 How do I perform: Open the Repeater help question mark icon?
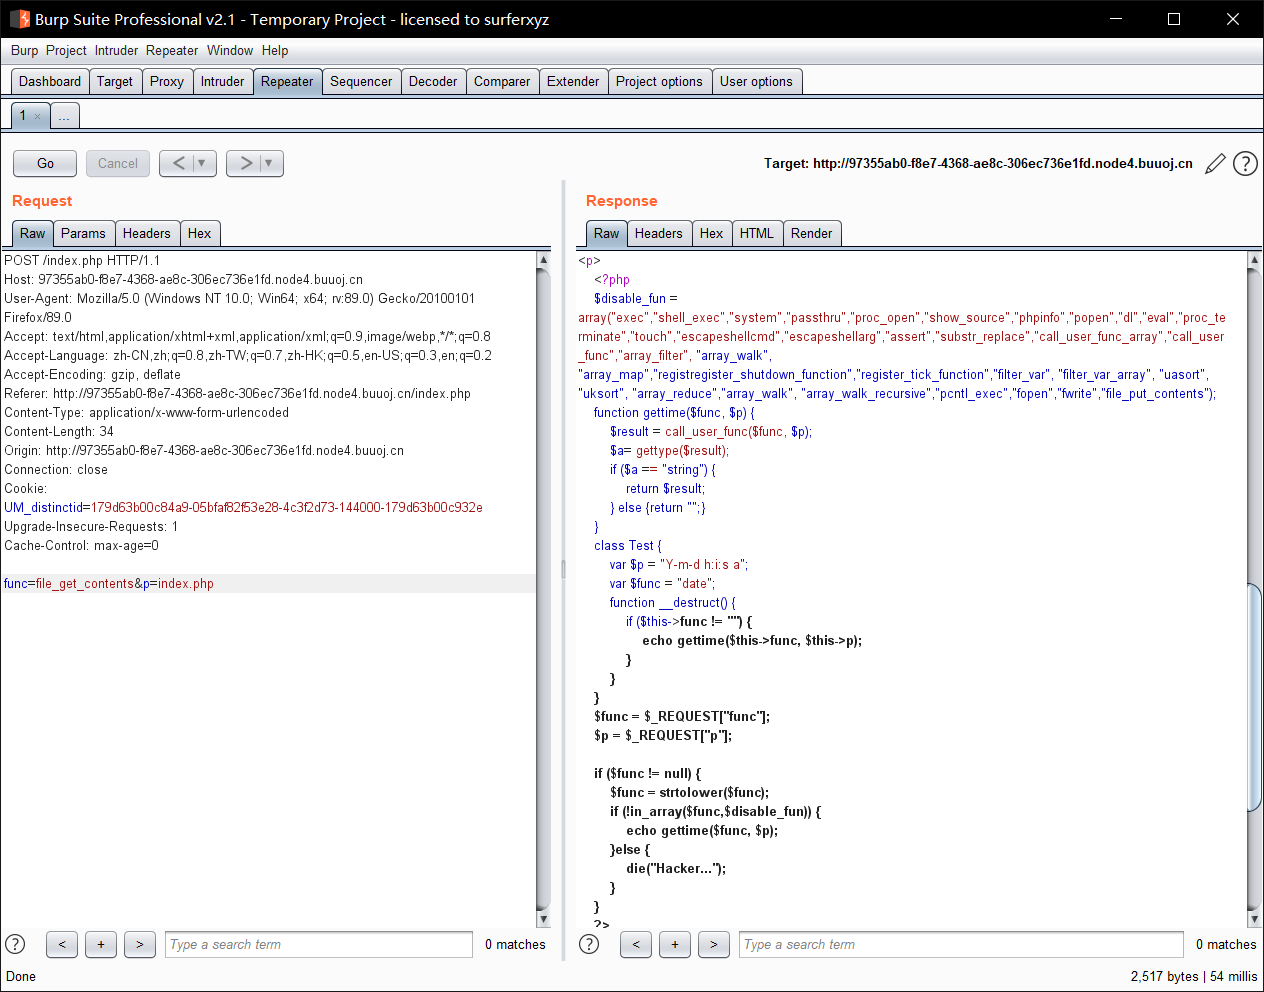pyautogui.click(x=1245, y=164)
